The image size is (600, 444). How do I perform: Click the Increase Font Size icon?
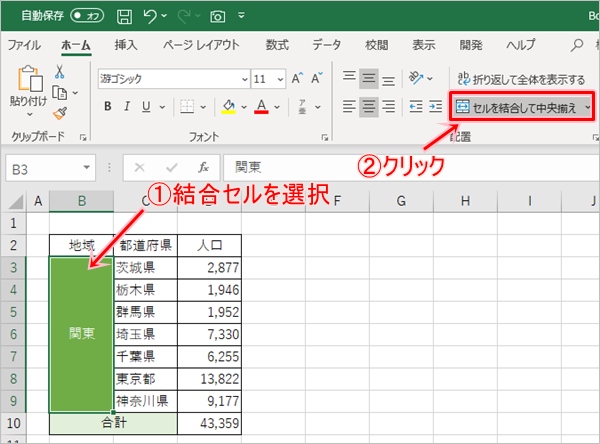point(297,78)
